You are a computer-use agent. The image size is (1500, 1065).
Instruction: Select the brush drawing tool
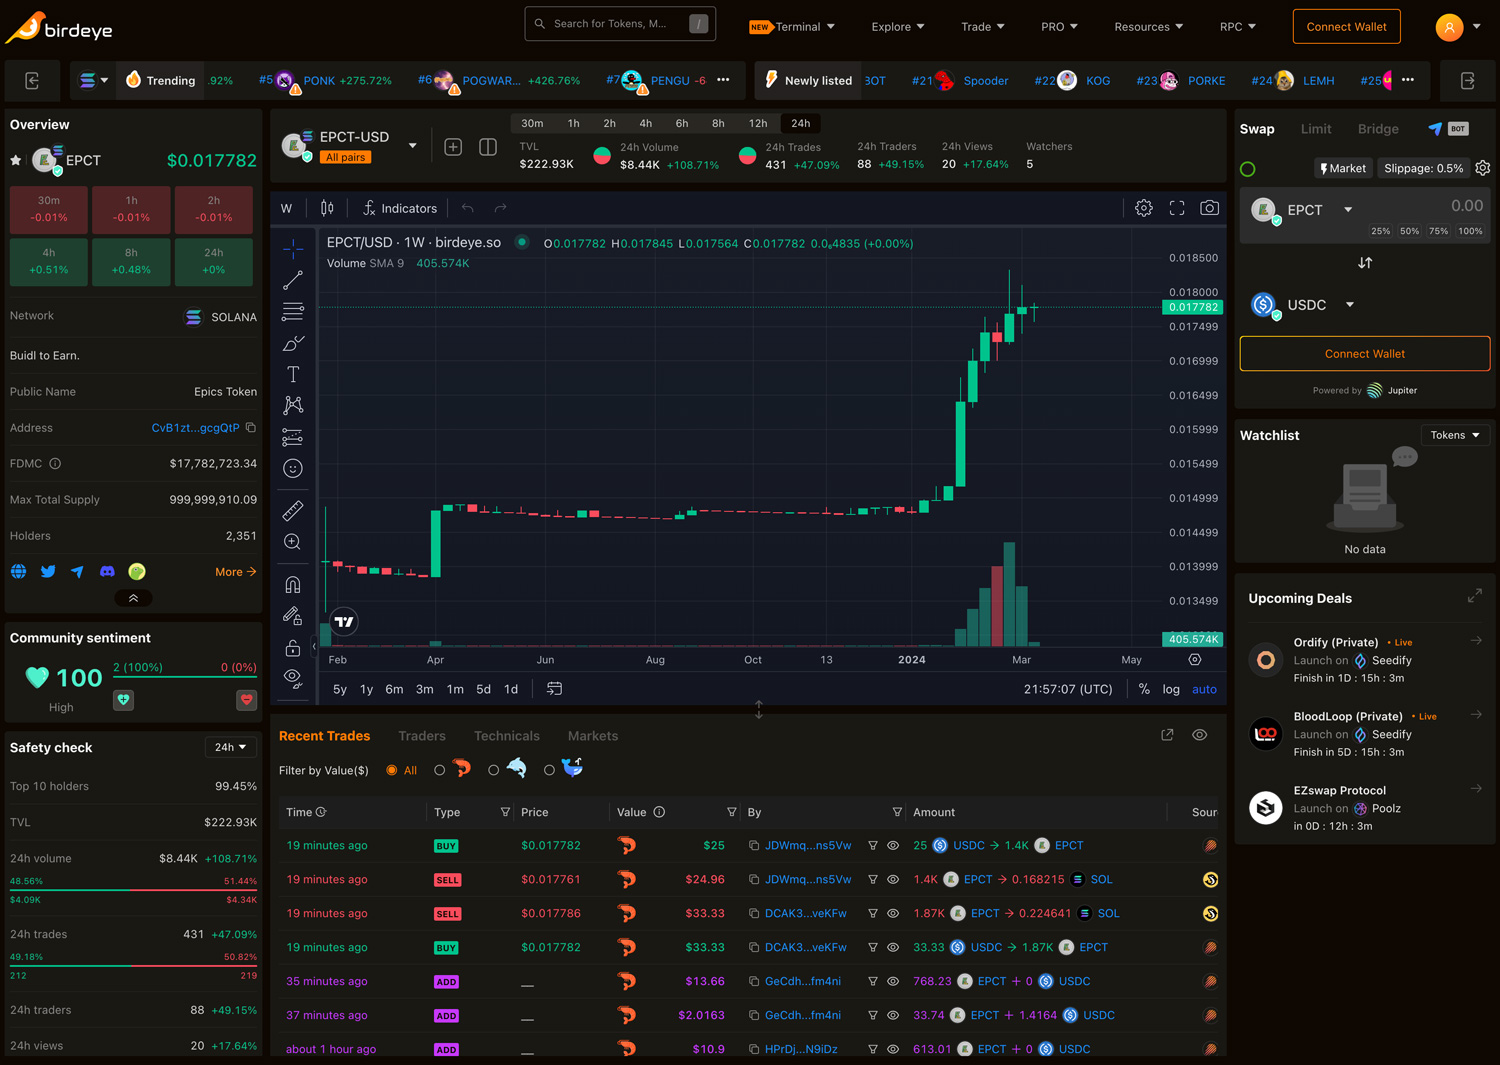click(x=292, y=343)
